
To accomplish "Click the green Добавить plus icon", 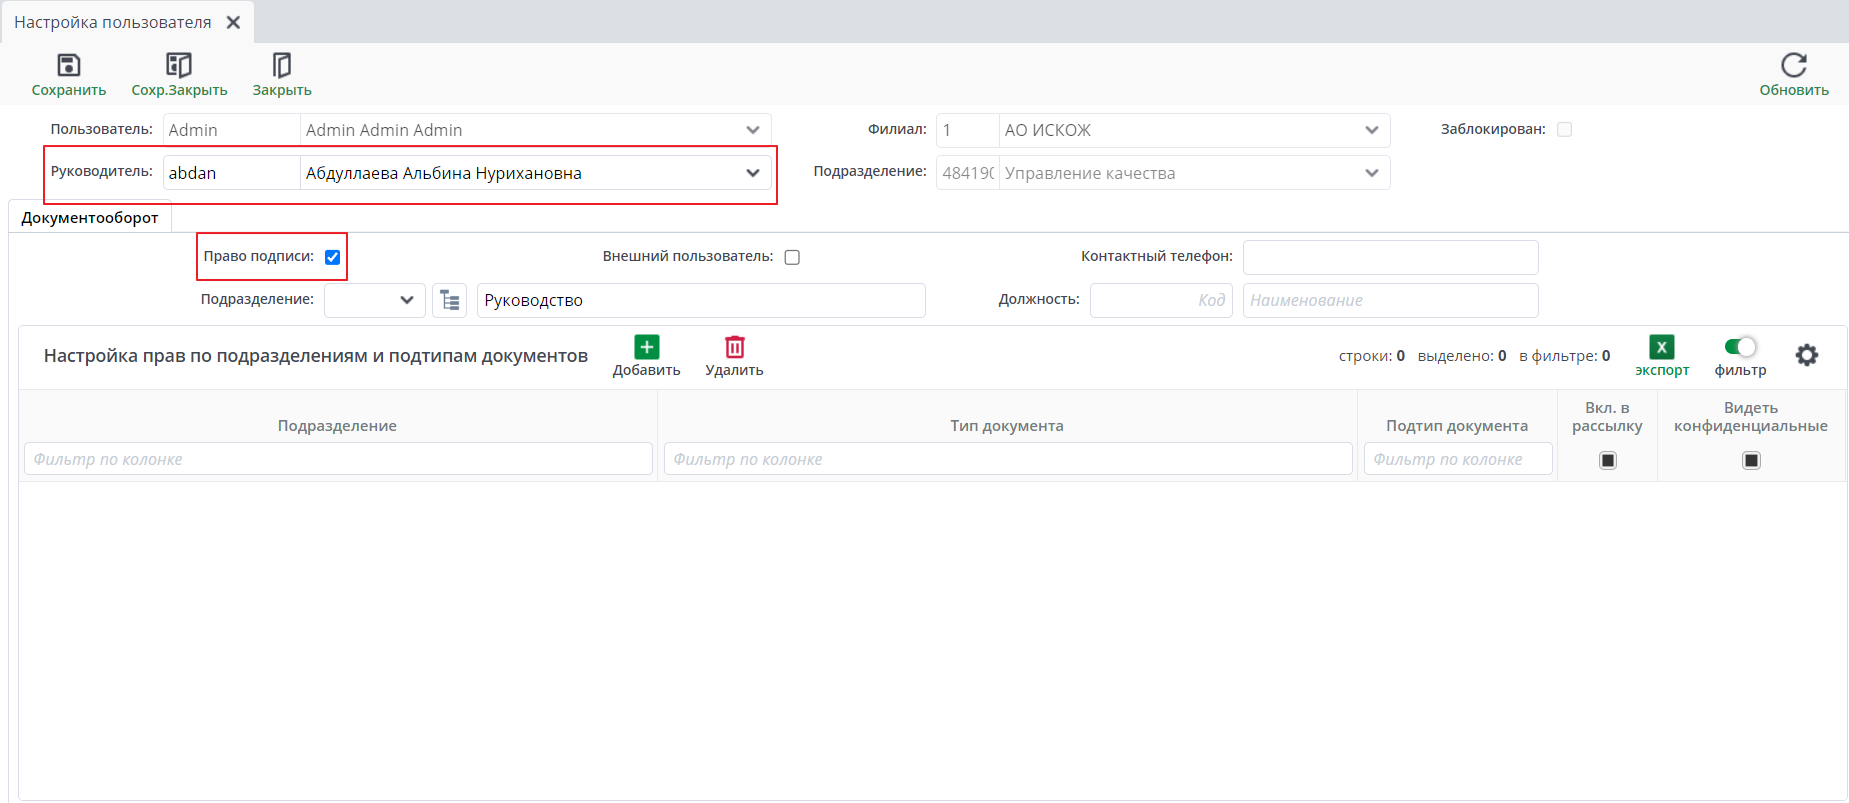I will coord(646,347).
